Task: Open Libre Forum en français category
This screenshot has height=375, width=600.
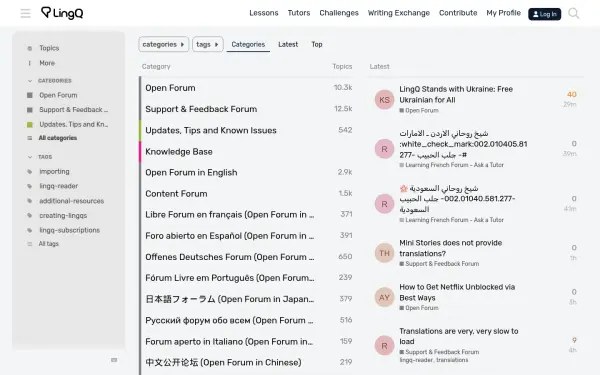Action: point(230,215)
